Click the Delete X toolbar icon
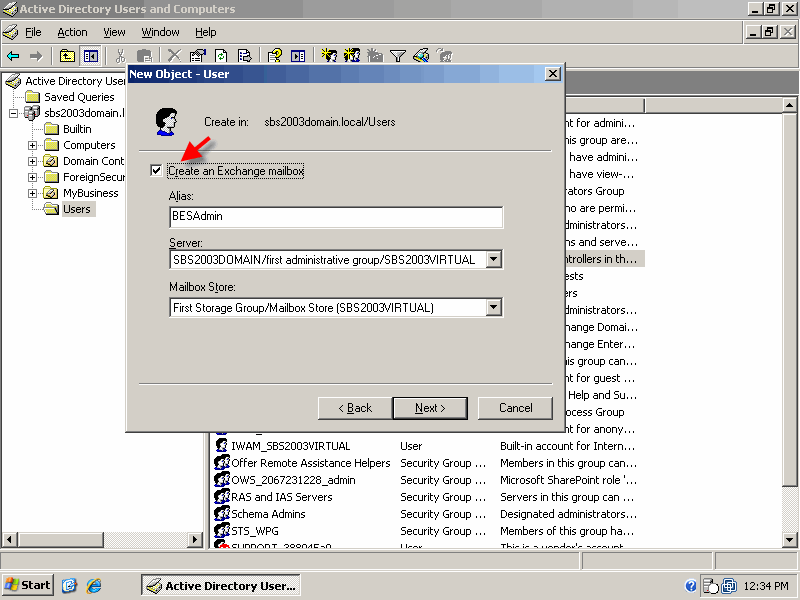 click(x=174, y=56)
